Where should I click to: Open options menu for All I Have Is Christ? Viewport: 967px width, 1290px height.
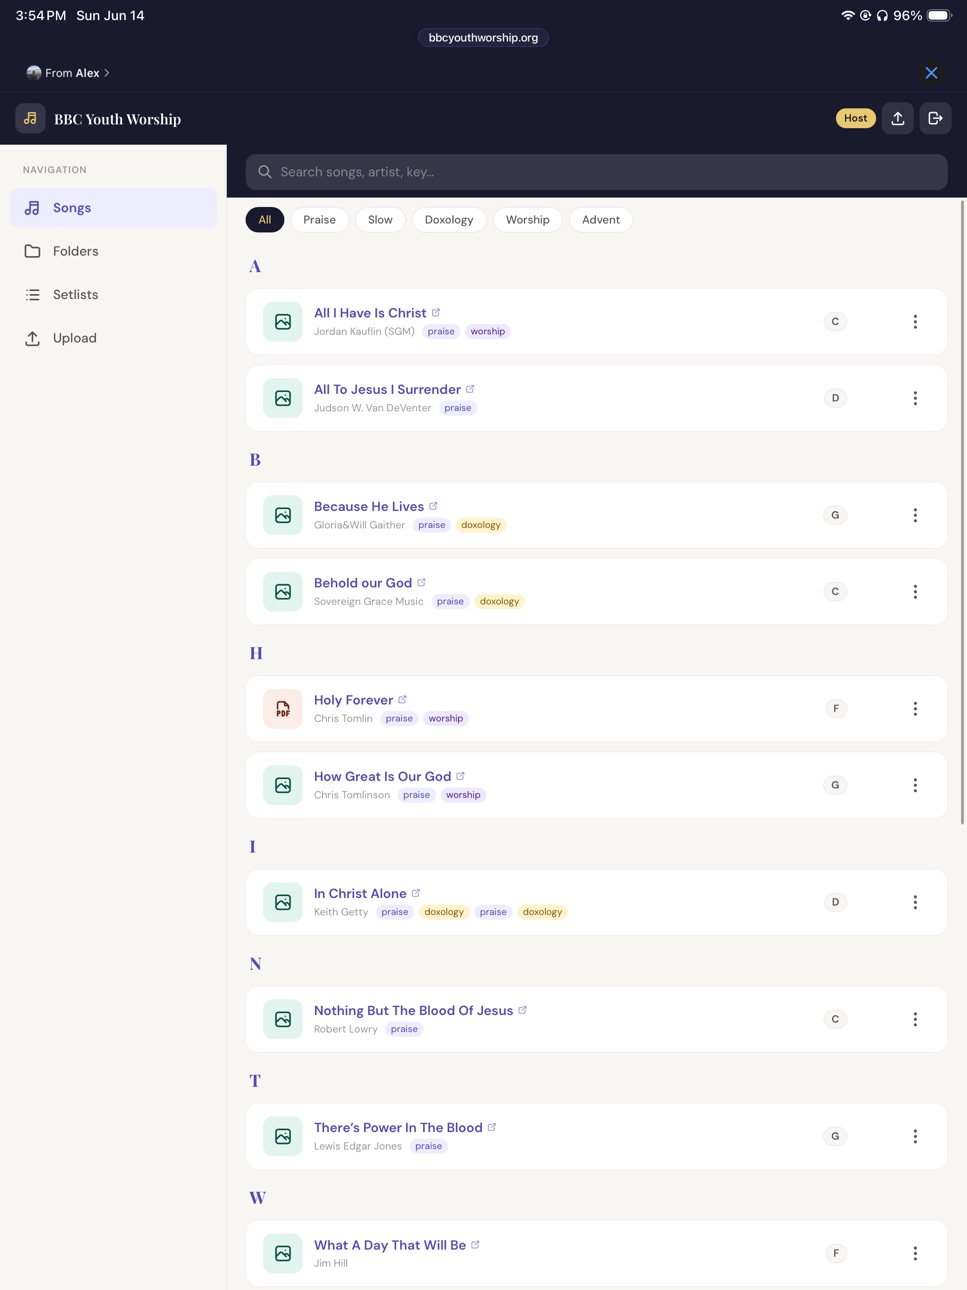click(x=915, y=322)
